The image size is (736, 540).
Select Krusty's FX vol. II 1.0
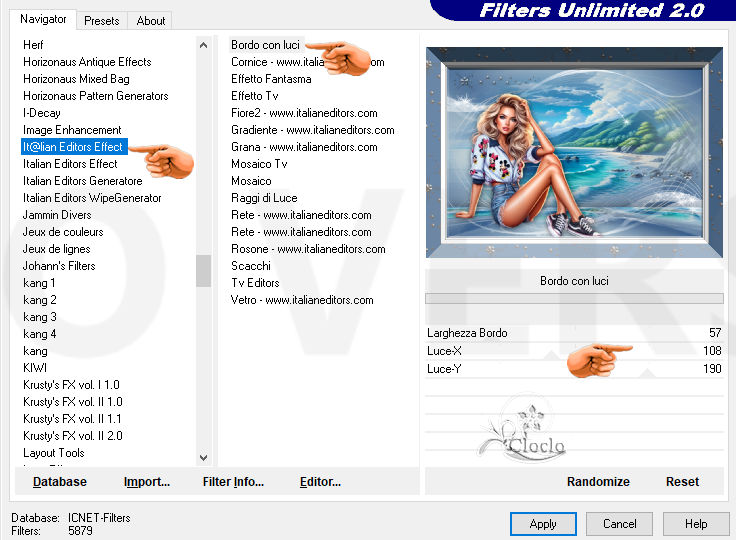click(x=73, y=402)
